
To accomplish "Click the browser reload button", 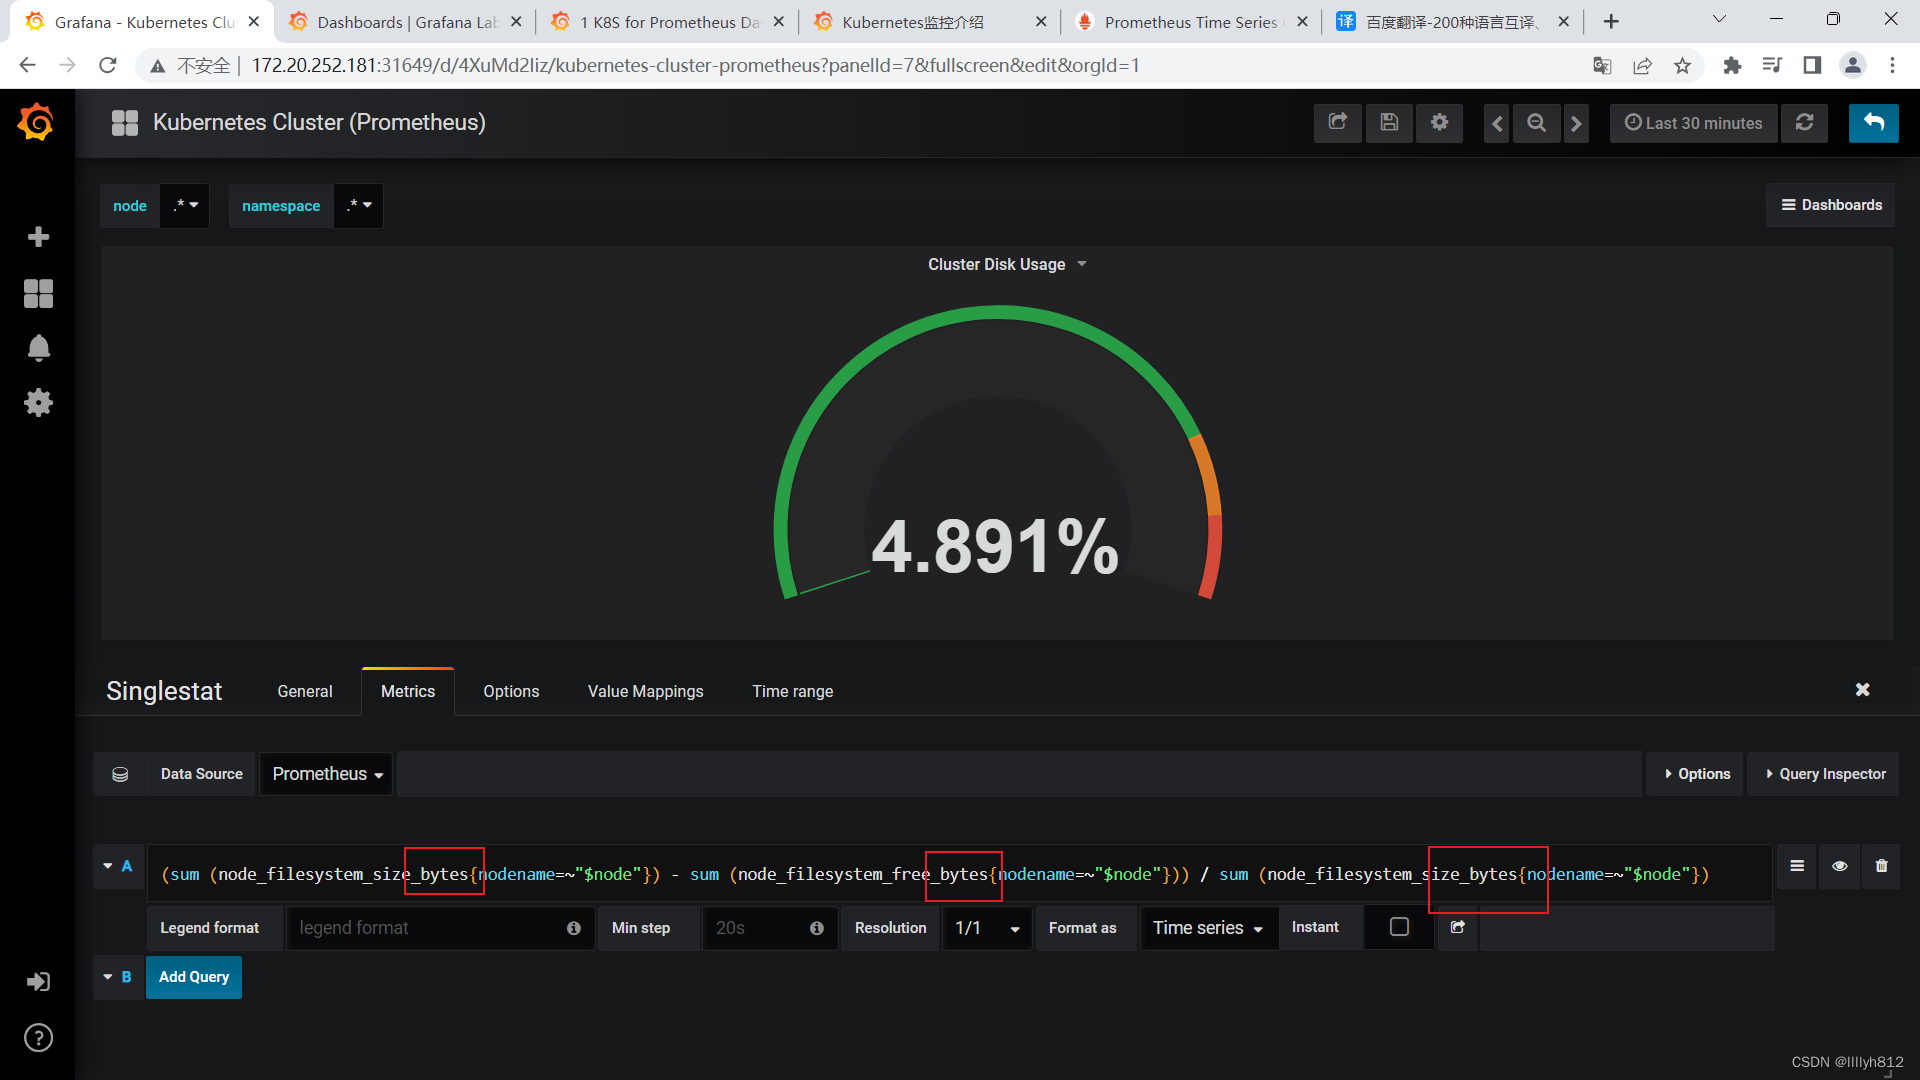I will [x=108, y=65].
